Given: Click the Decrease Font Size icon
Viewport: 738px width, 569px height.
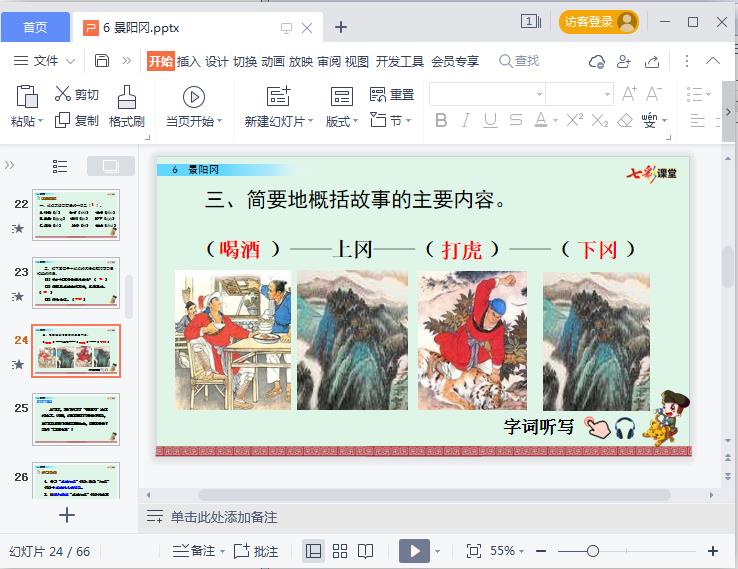Looking at the screenshot, I should (653, 94).
